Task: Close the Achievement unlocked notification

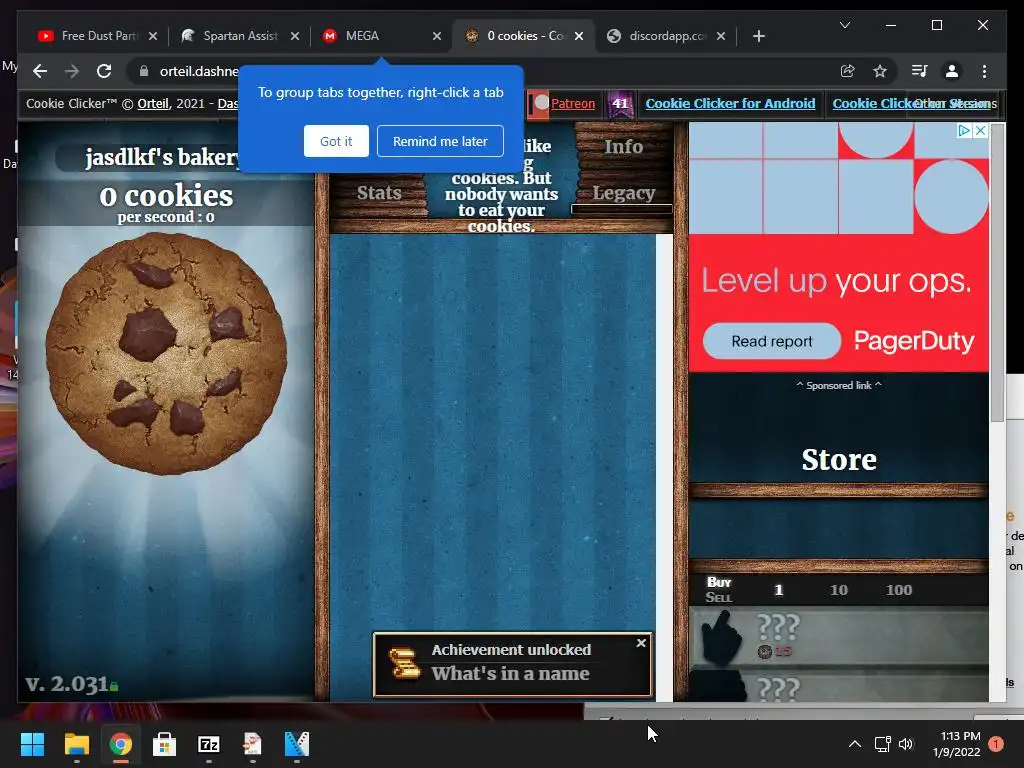Action: (x=641, y=643)
